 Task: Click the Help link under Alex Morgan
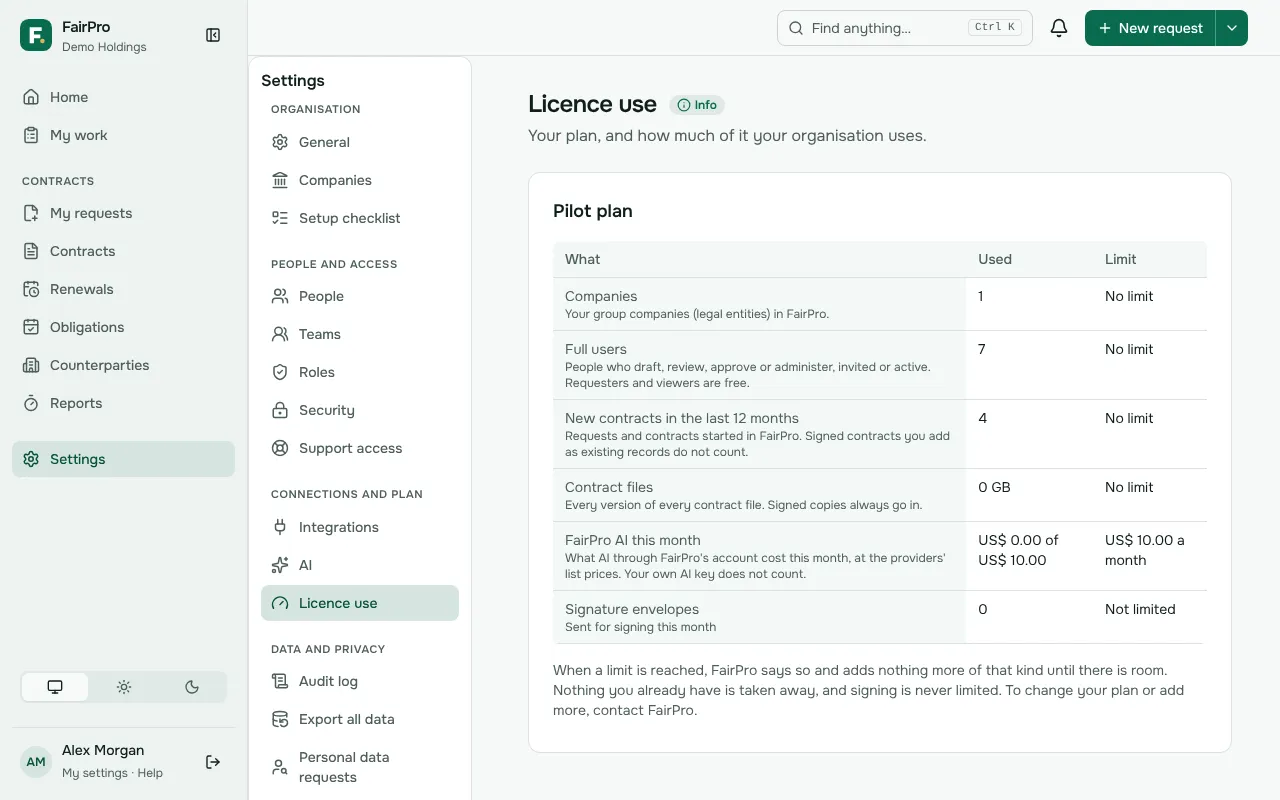tap(150, 773)
